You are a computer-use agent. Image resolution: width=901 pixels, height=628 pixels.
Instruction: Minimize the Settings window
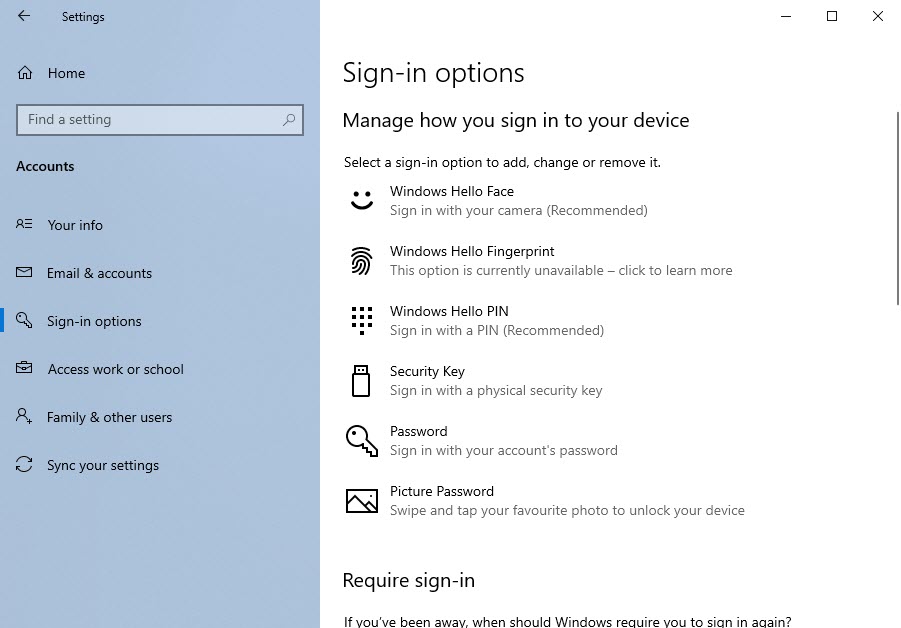click(x=786, y=16)
